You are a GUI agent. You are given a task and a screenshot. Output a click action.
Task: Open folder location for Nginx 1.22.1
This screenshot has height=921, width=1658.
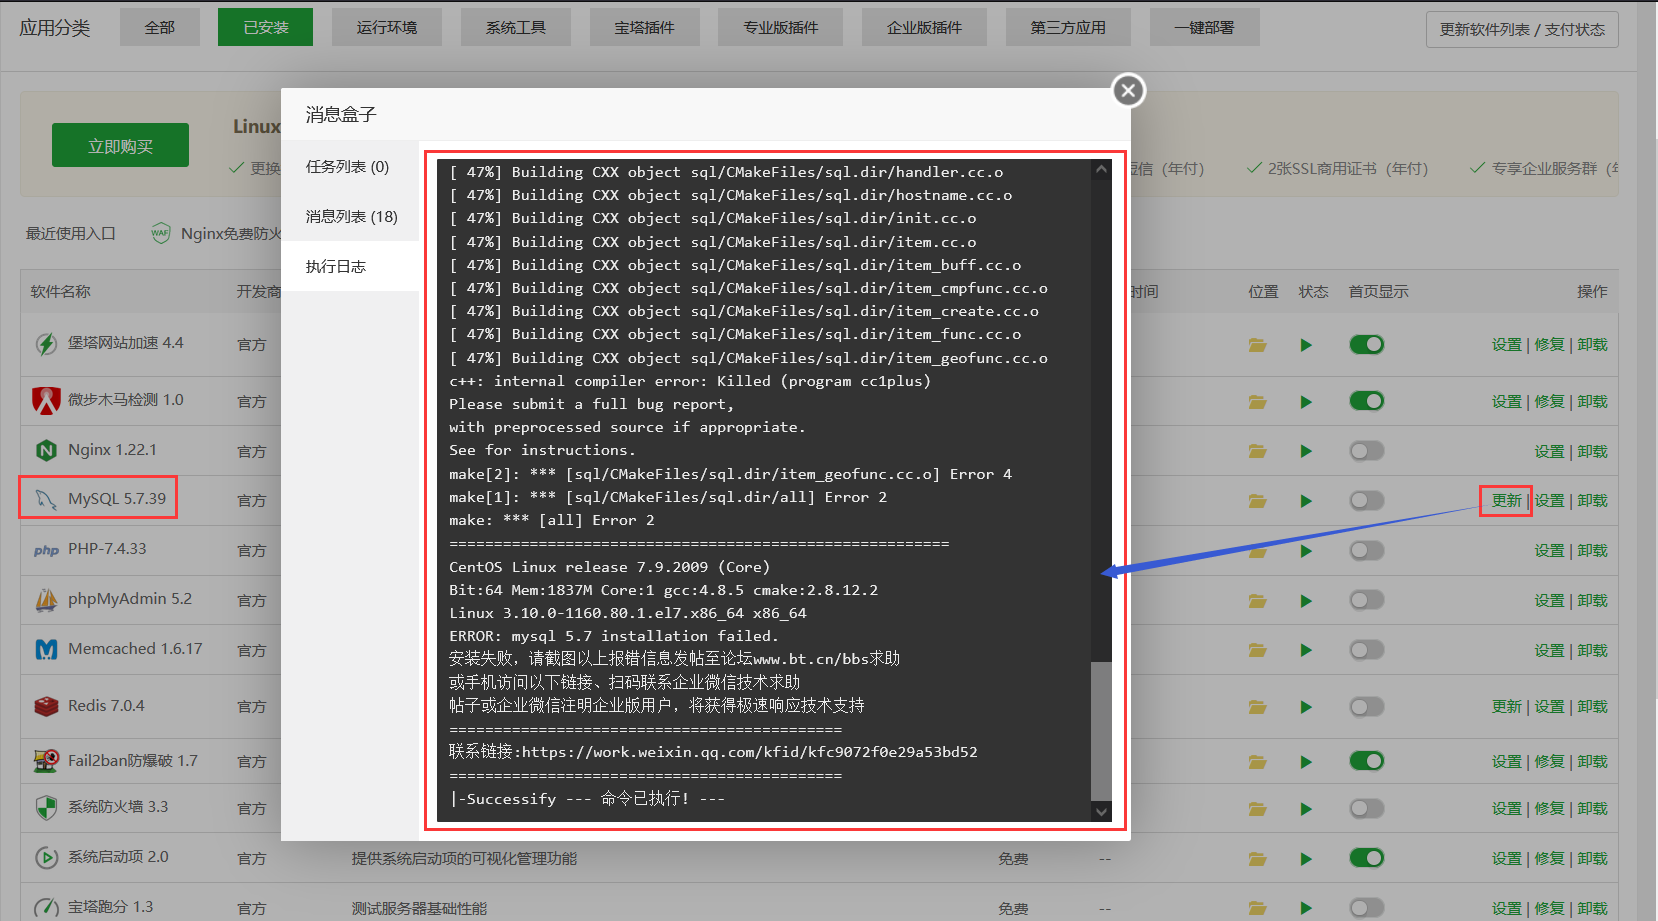click(x=1258, y=451)
